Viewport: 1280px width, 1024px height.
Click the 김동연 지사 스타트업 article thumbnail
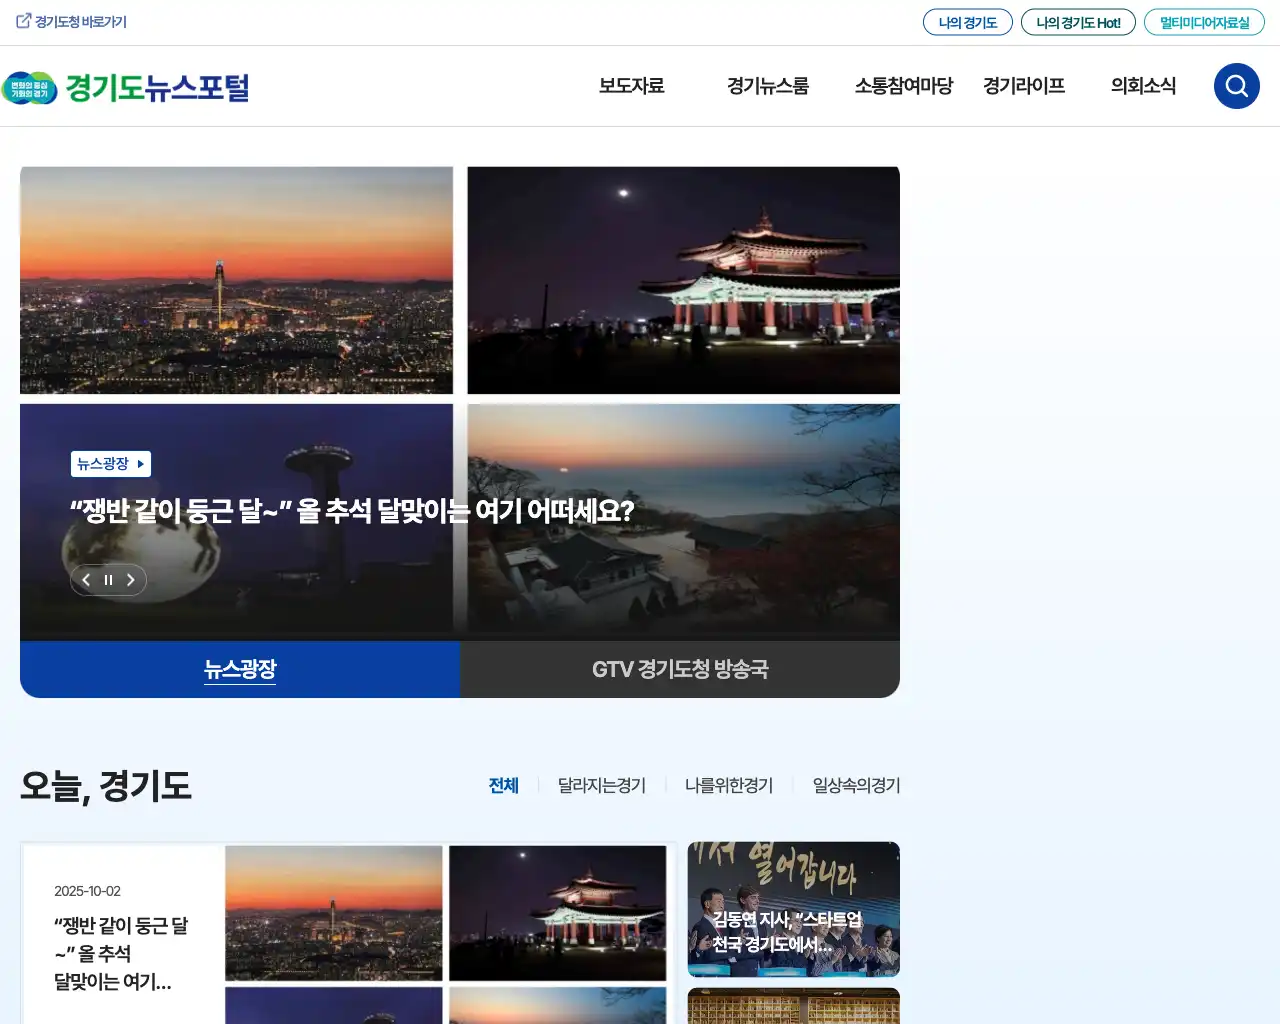(793, 908)
